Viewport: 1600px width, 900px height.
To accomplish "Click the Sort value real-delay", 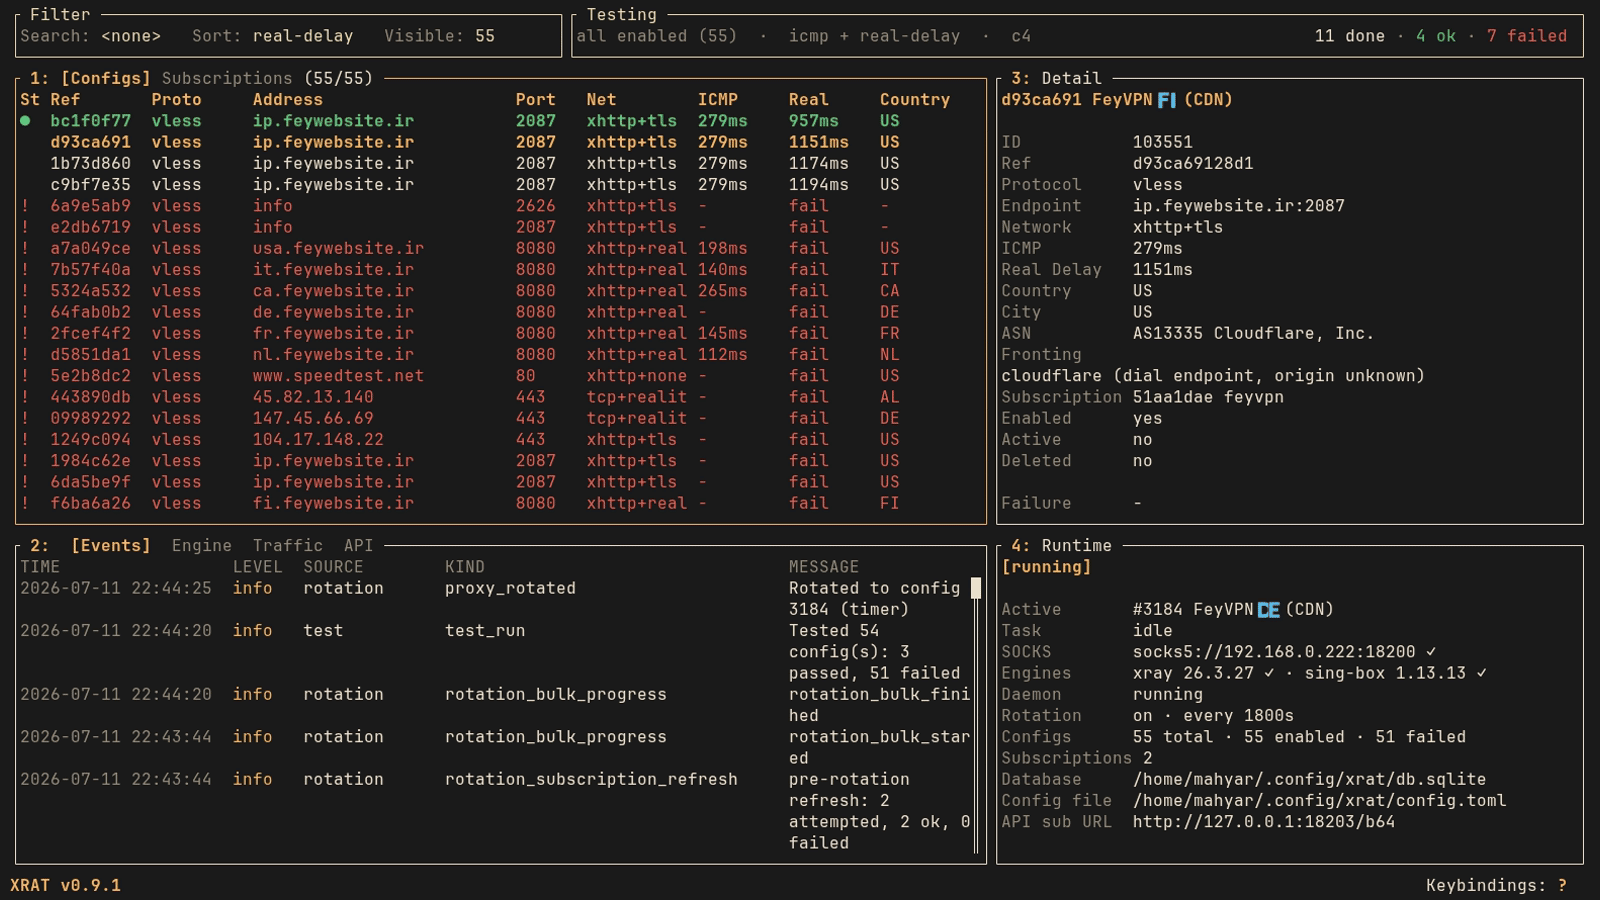I will [x=303, y=36].
